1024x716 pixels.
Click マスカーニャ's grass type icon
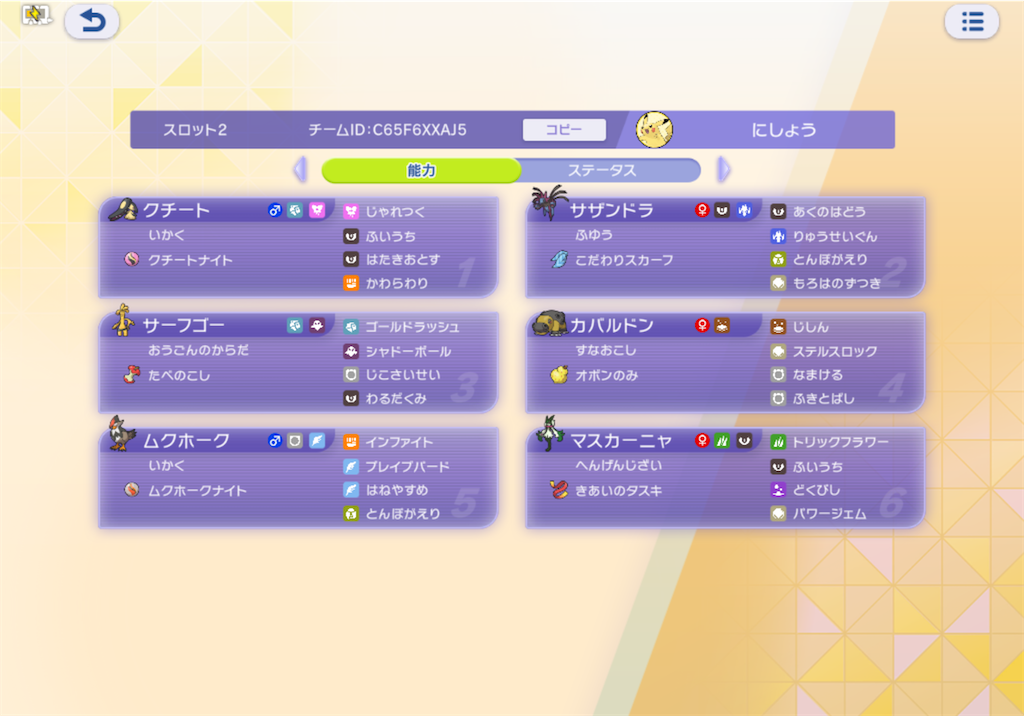coord(722,441)
